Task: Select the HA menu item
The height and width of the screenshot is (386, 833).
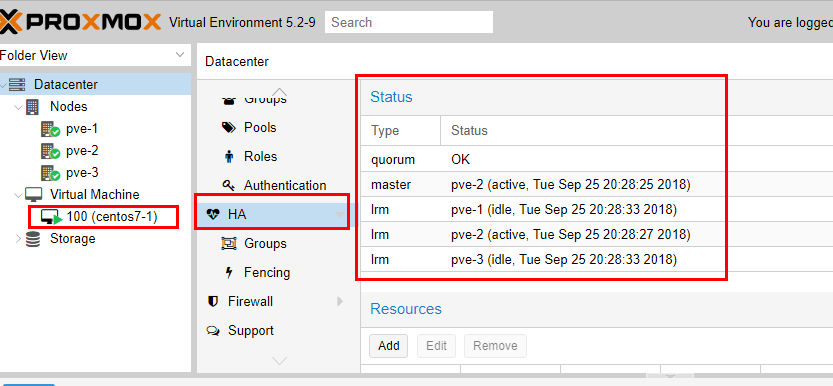Action: (273, 215)
